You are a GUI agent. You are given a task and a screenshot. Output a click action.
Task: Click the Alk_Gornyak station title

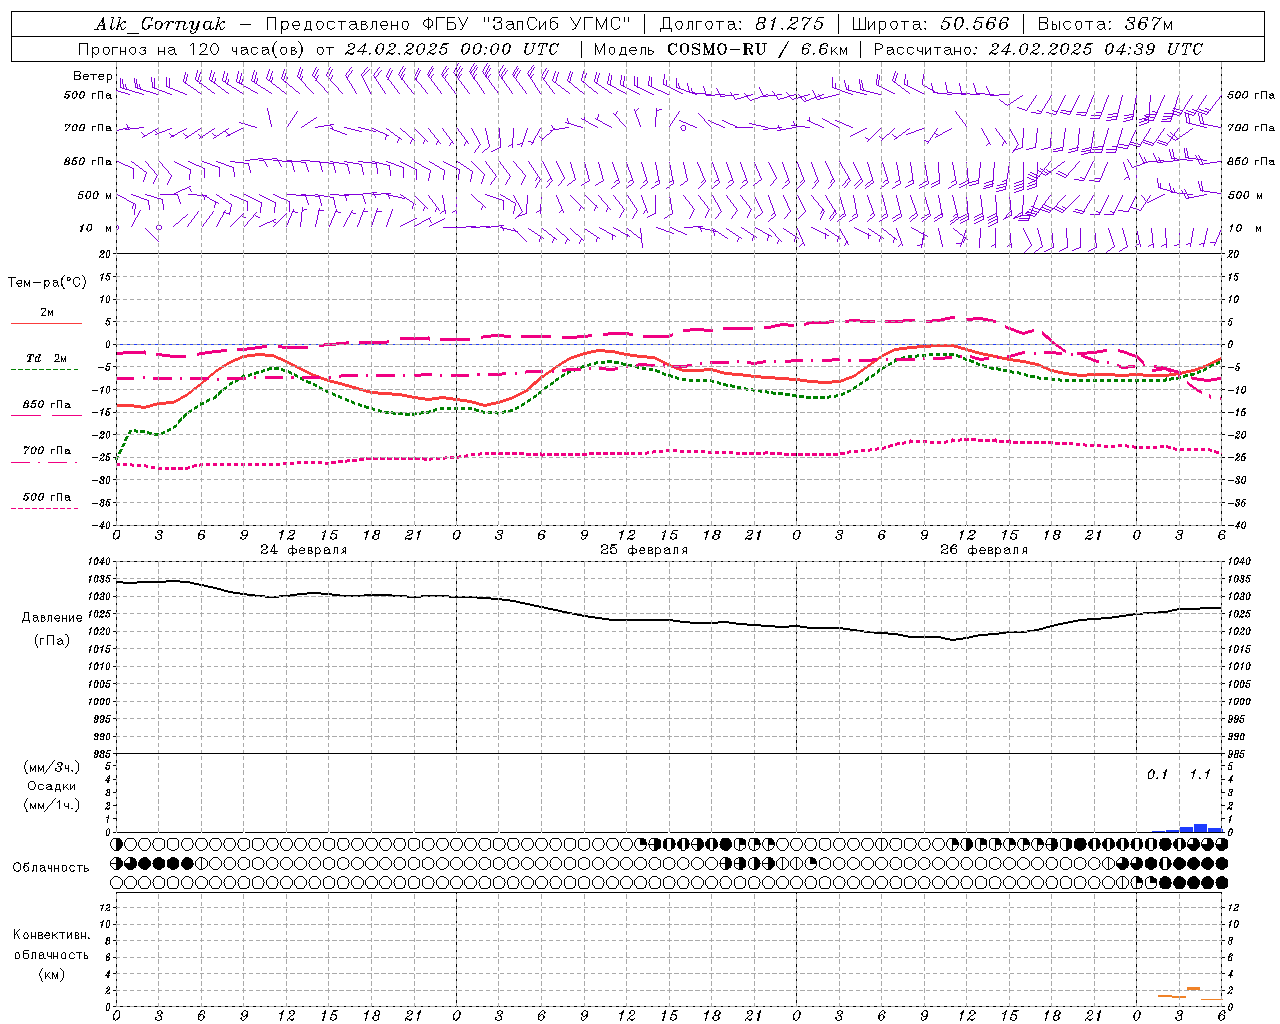160,24
